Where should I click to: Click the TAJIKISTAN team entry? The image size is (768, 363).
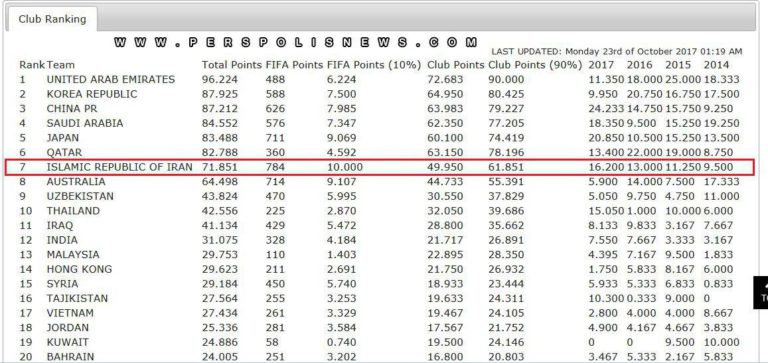[77, 298]
